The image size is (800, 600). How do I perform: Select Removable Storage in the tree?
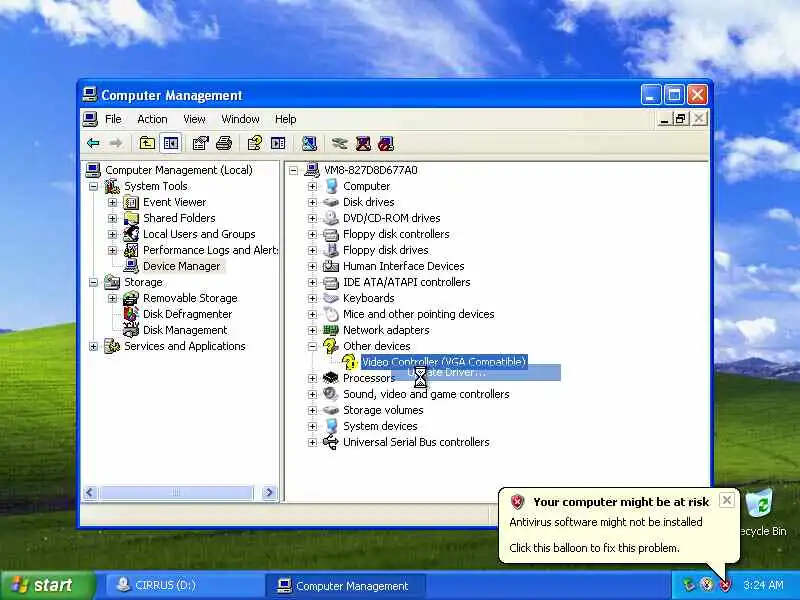[190, 298]
